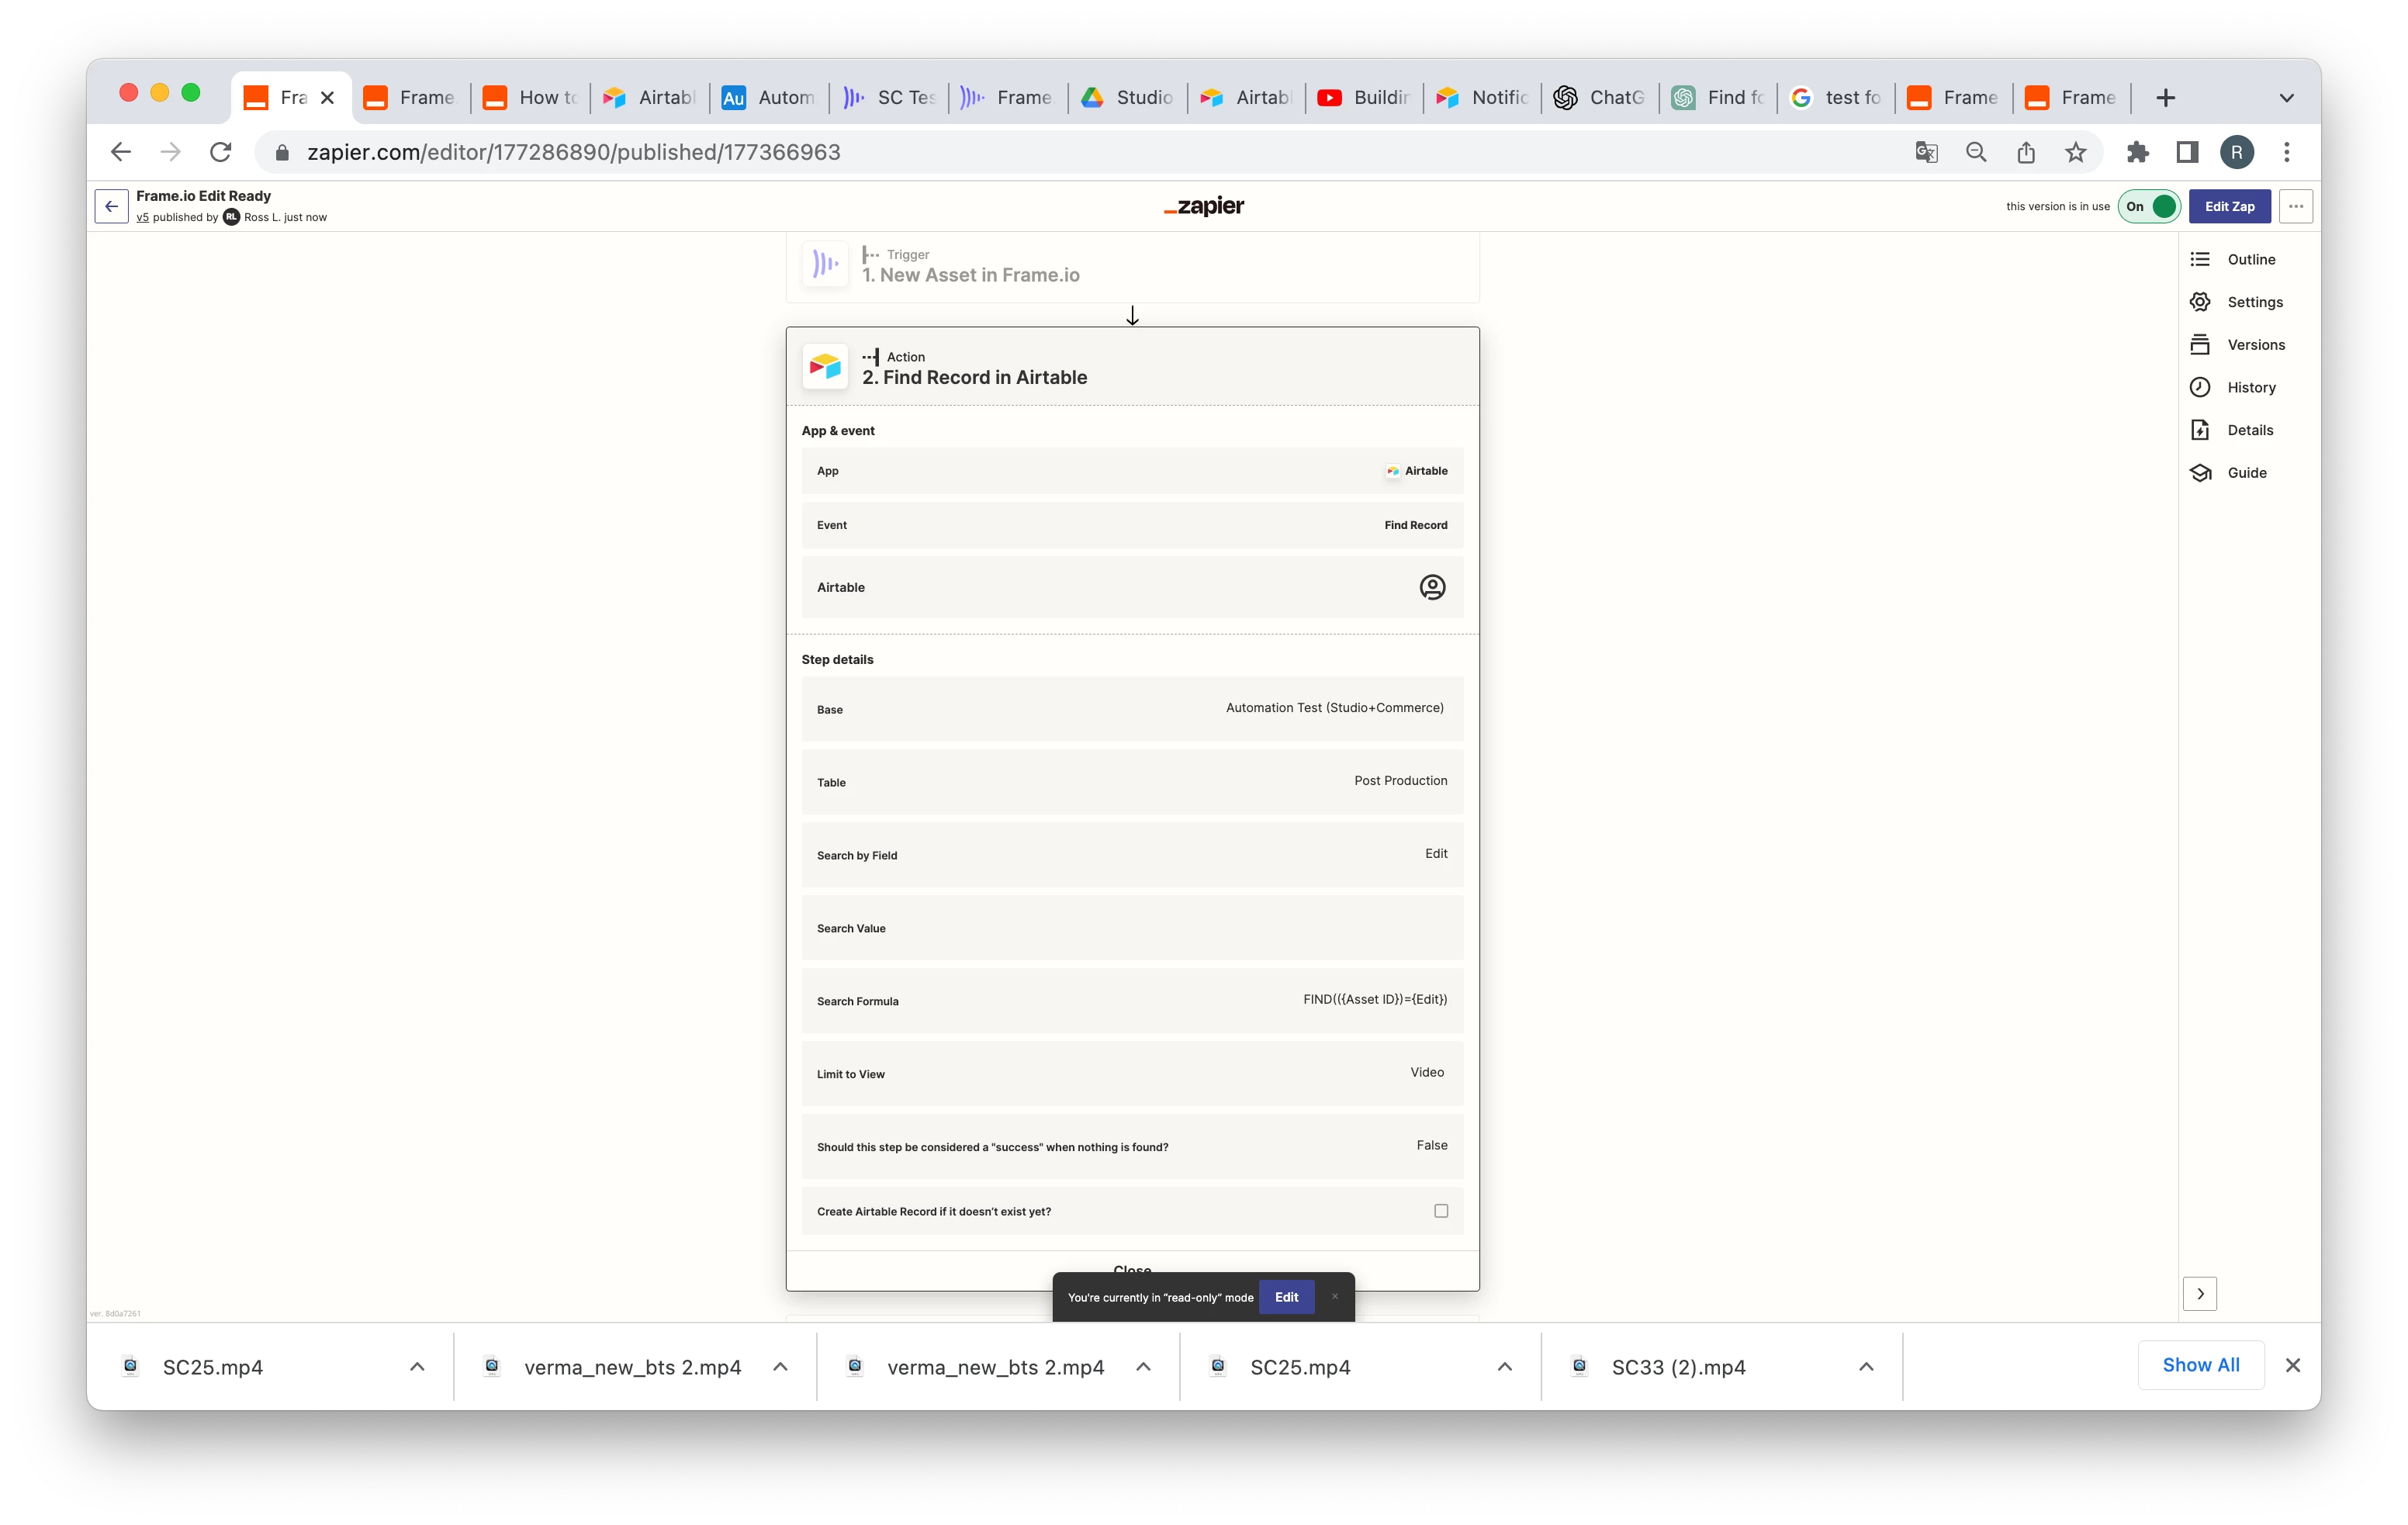This screenshot has height=1525, width=2408.
Task: Click the Edit Zap button
Action: point(2229,207)
